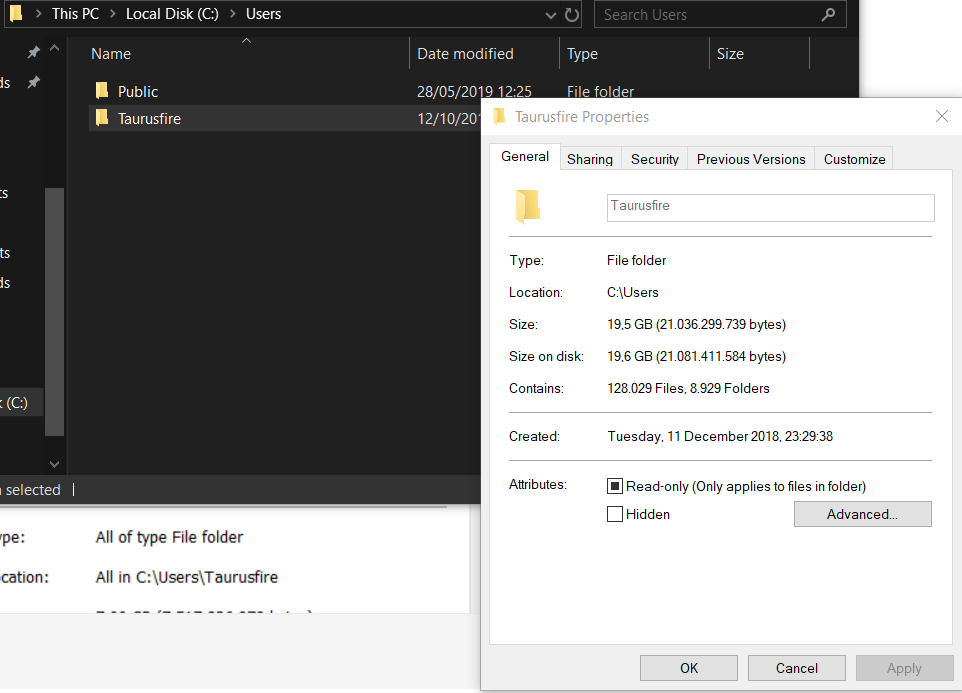The width and height of the screenshot is (962, 693).
Task: Click 'All of type File folder' text
Action: 169,537
